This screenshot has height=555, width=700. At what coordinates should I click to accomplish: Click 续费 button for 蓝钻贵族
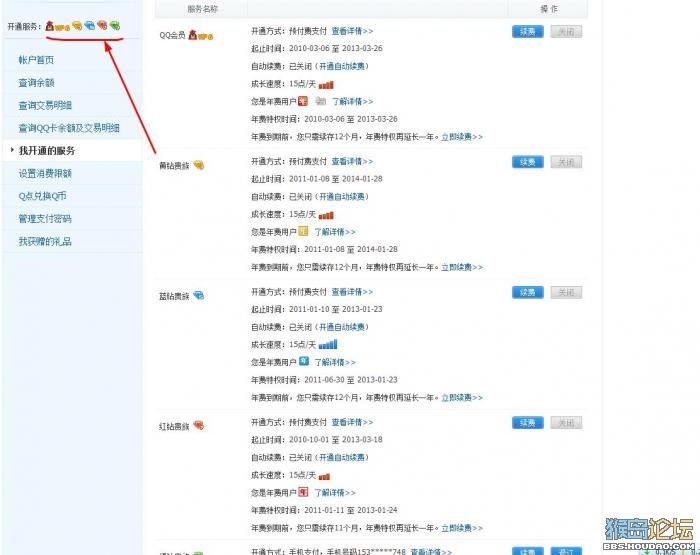[x=528, y=292]
